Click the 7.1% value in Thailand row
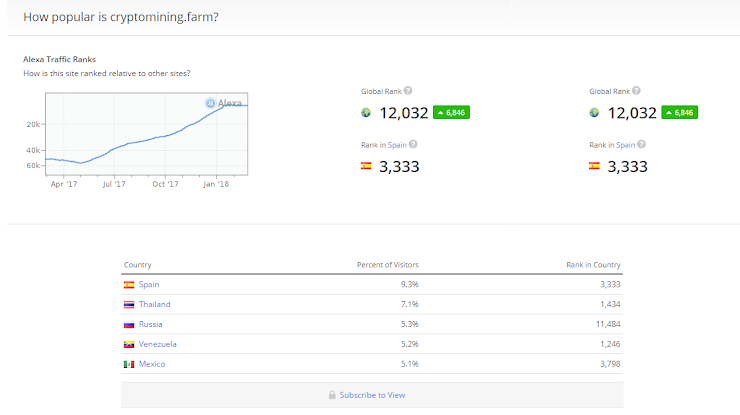This screenshot has width=740, height=415. pyautogui.click(x=410, y=304)
